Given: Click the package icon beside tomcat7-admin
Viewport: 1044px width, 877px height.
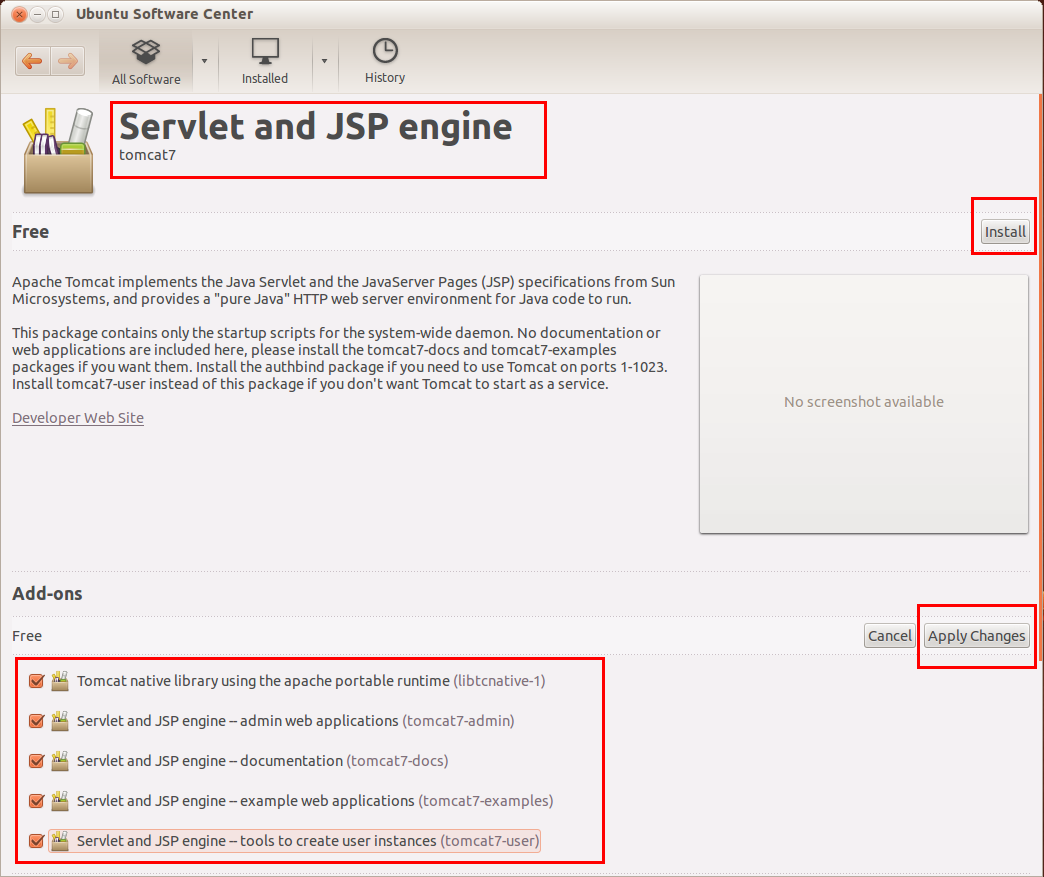Looking at the screenshot, I should click(60, 721).
